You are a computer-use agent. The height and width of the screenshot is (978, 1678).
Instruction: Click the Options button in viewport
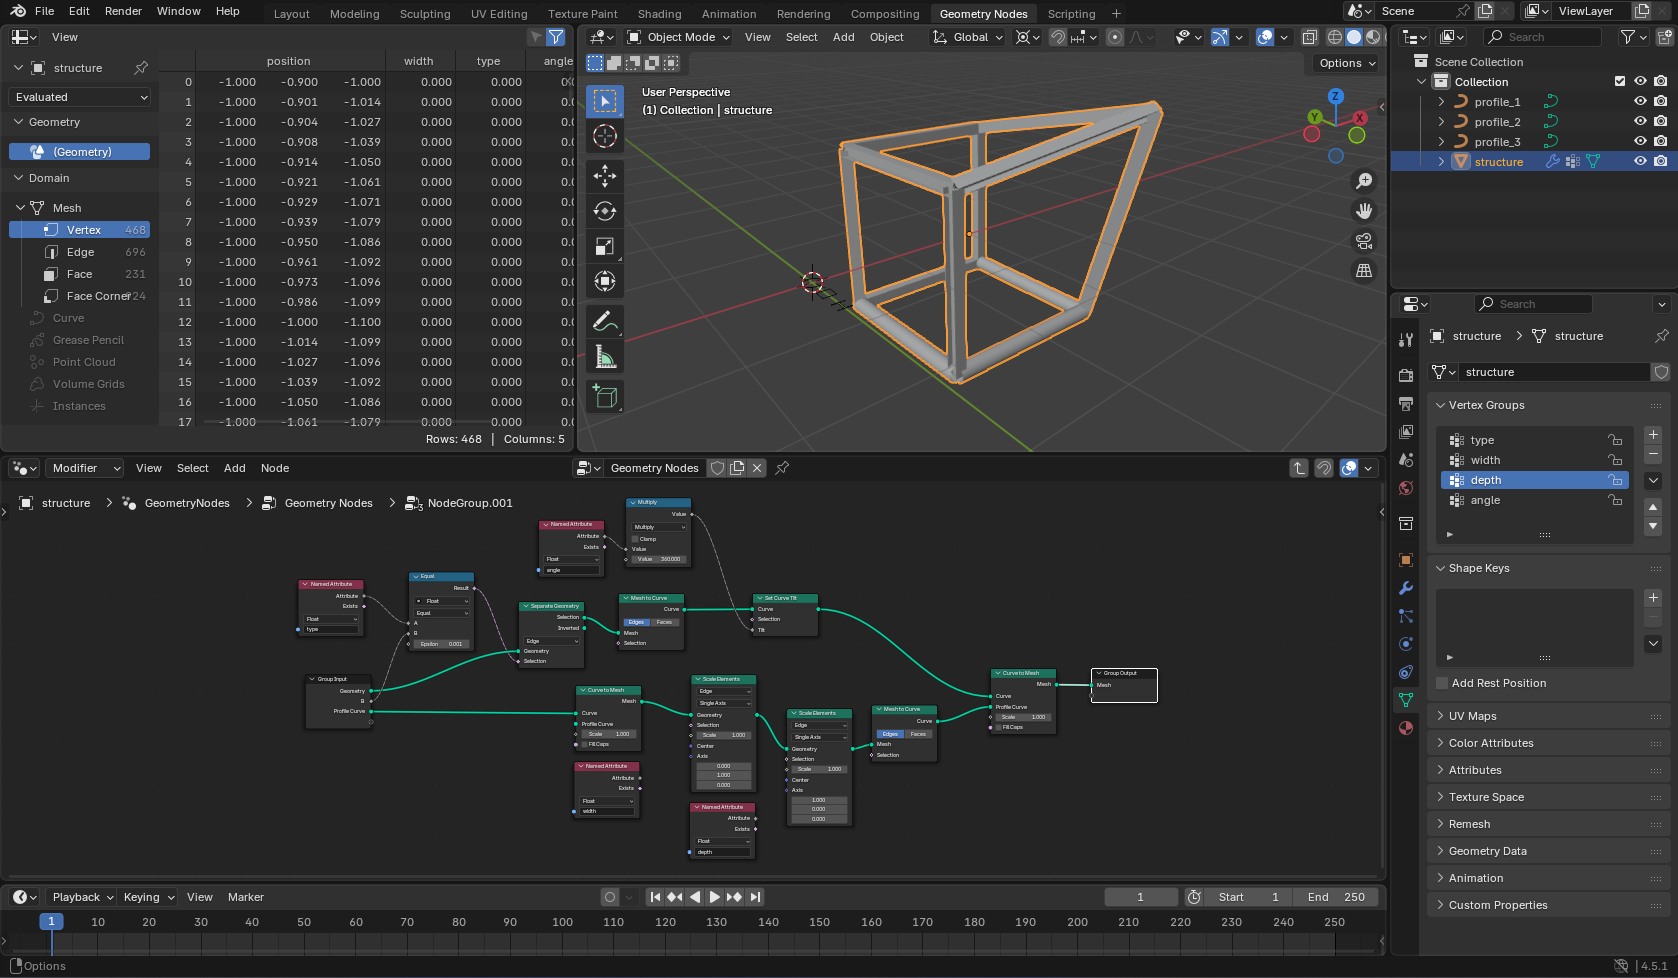(1346, 63)
